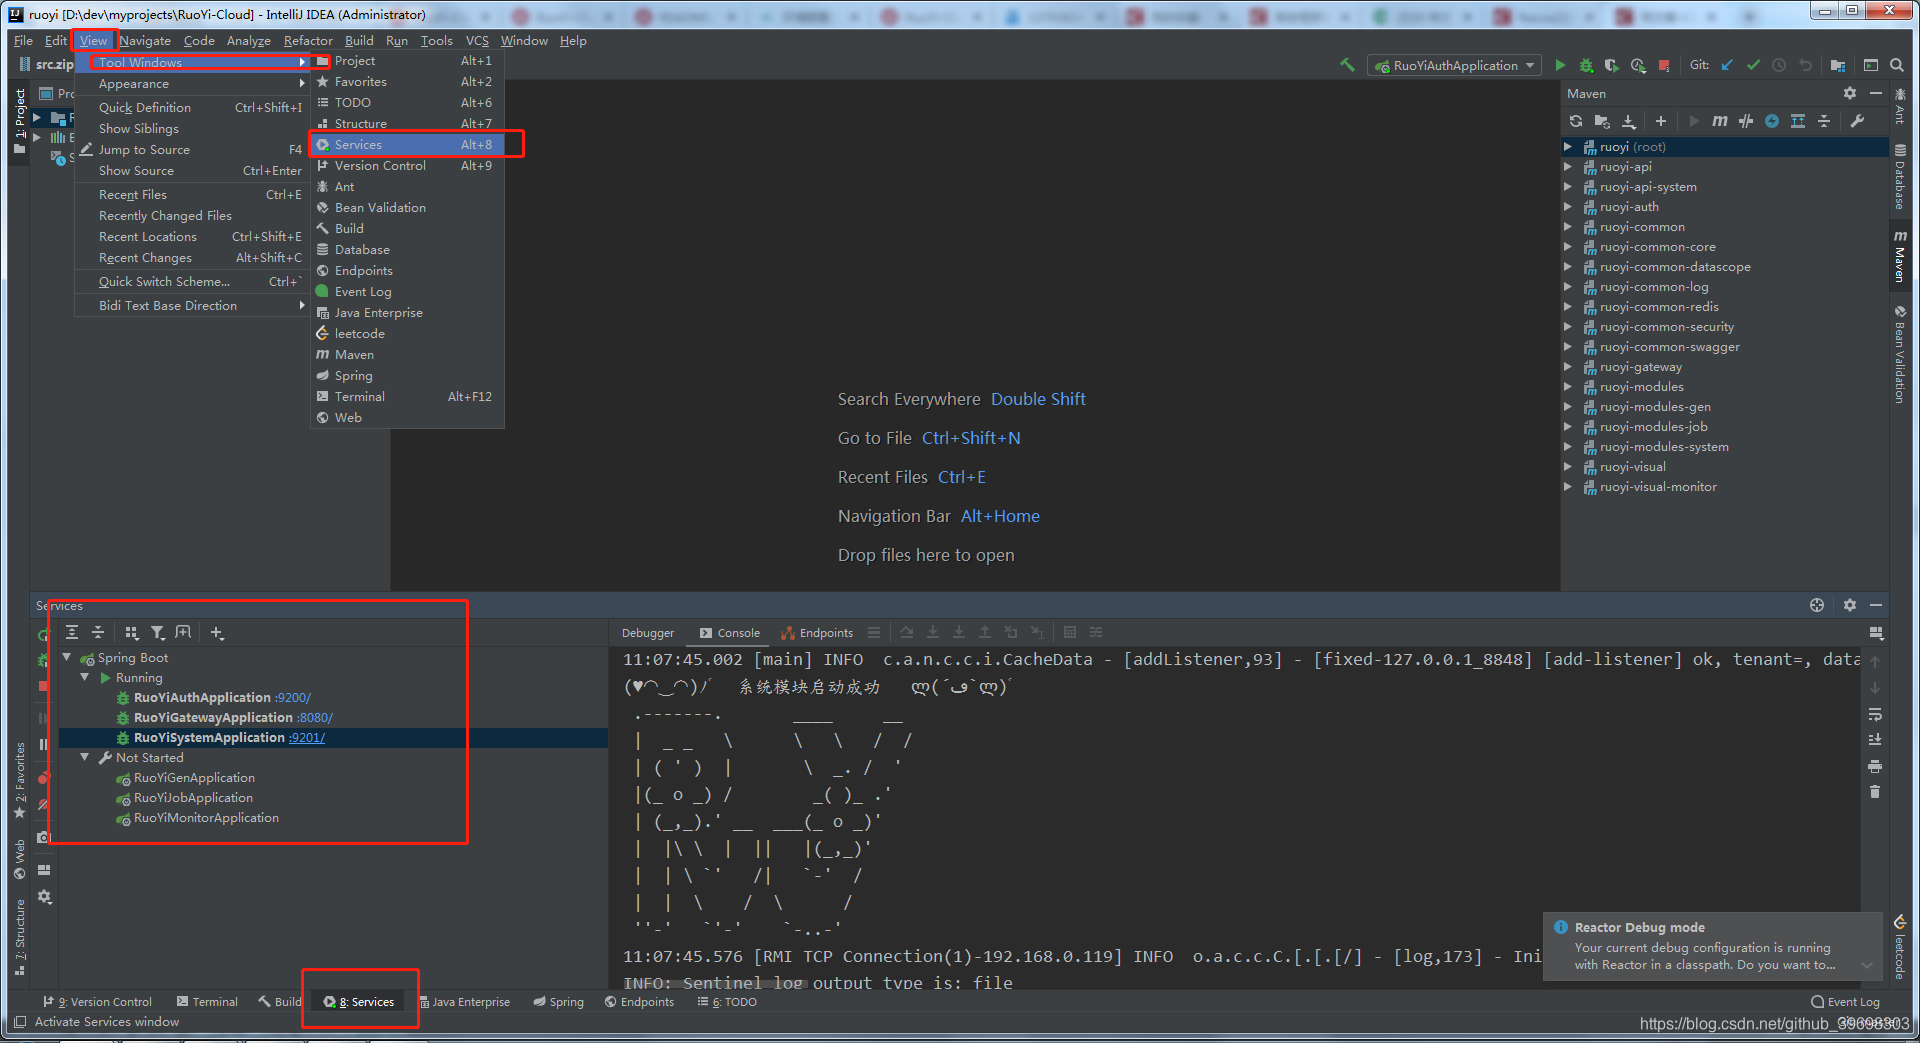The width and height of the screenshot is (1920, 1043).
Task: Expand All in Services toolbar
Action: [72, 632]
